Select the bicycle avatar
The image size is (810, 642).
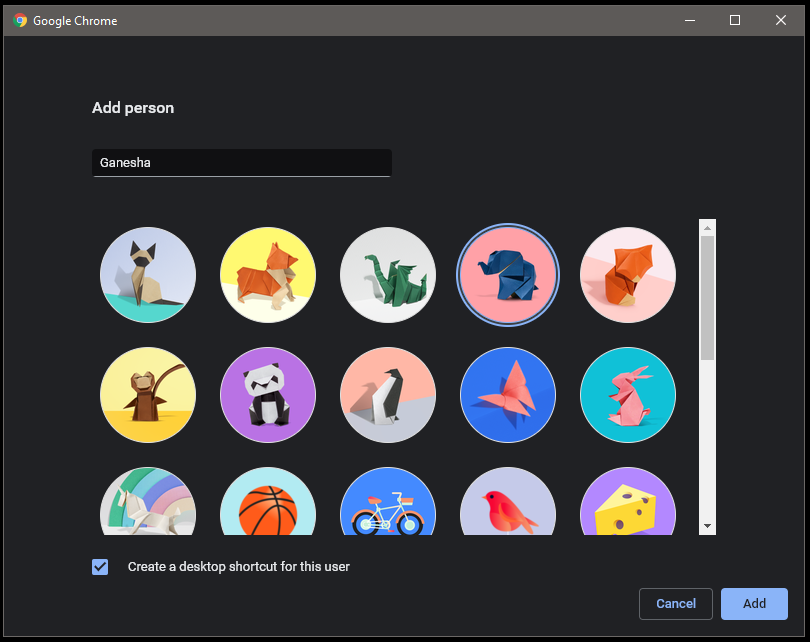[x=388, y=501]
